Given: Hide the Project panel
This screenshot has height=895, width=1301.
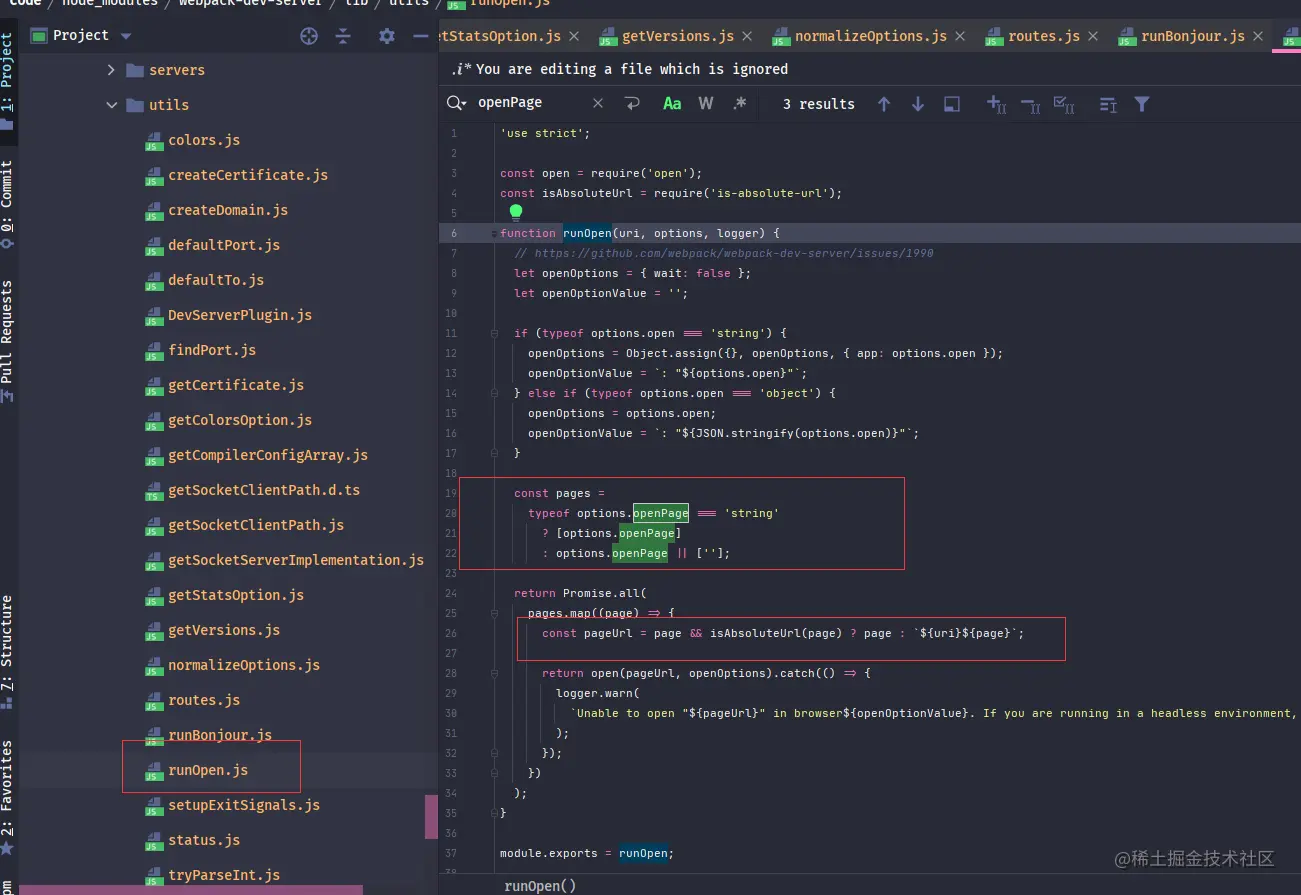Looking at the screenshot, I should tap(421, 36).
